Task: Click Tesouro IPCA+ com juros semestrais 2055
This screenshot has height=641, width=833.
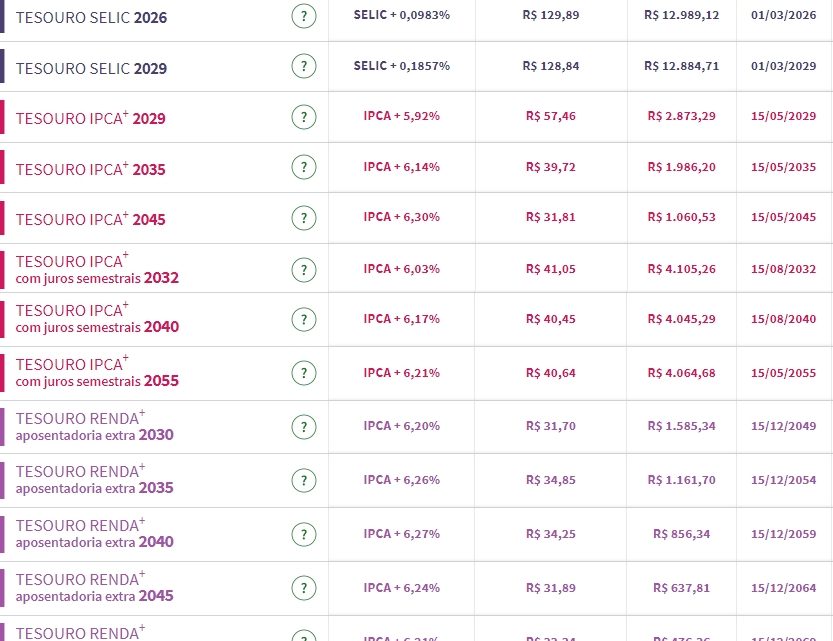Action: pyautogui.click(x=97, y=372)
